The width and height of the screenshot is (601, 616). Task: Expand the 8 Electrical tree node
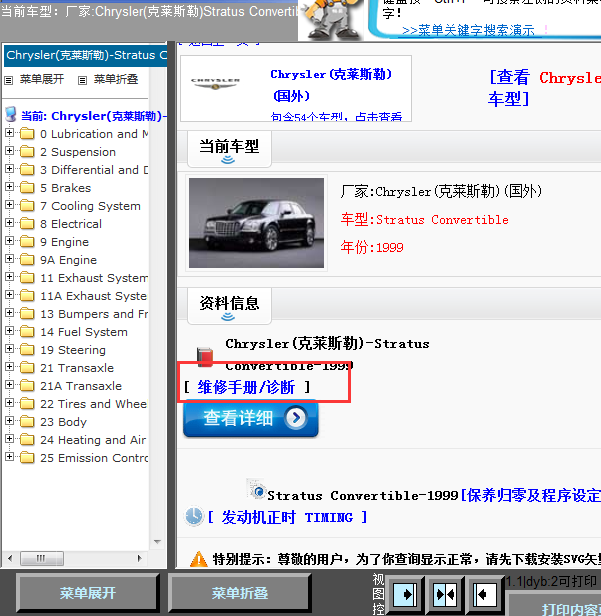pyautogui.click(x=9, y=223)
